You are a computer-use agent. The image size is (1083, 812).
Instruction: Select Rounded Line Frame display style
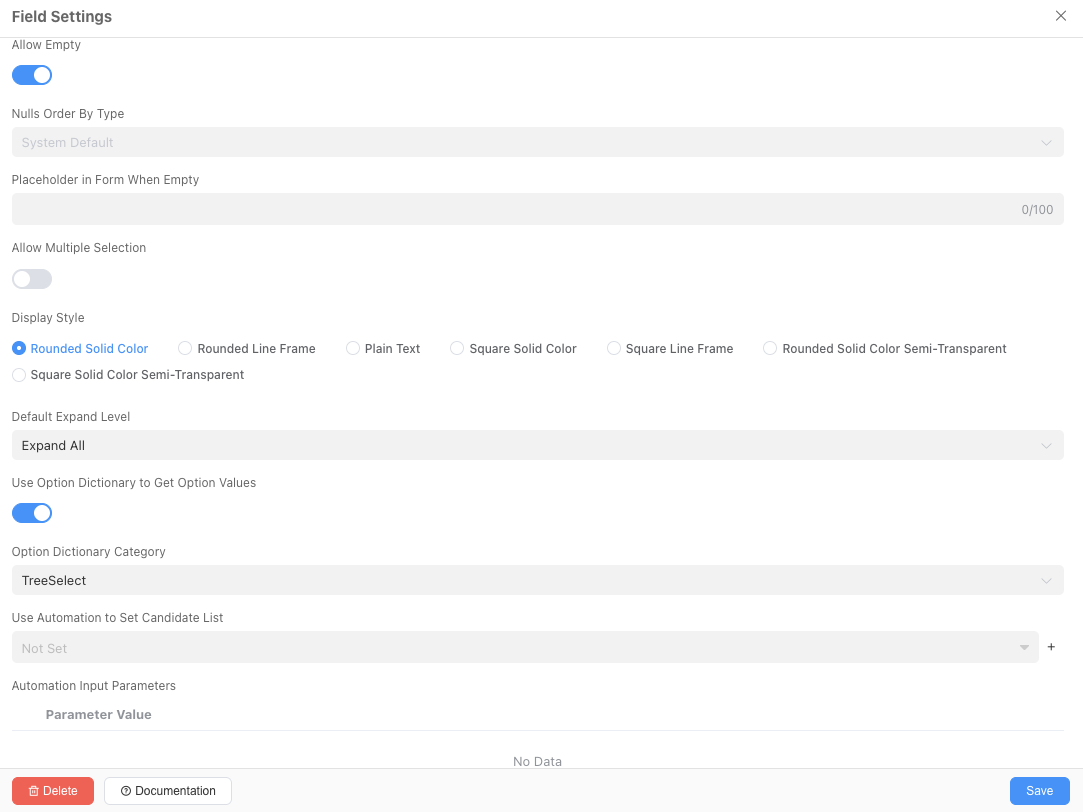185,349
